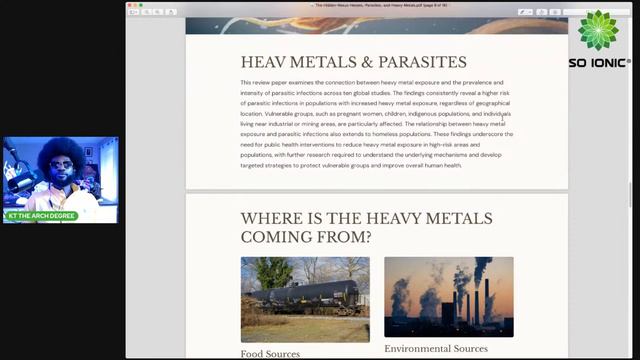Click the page banner image at top
Viewport: 640px width, 360px height.
[x=377, y=26]
